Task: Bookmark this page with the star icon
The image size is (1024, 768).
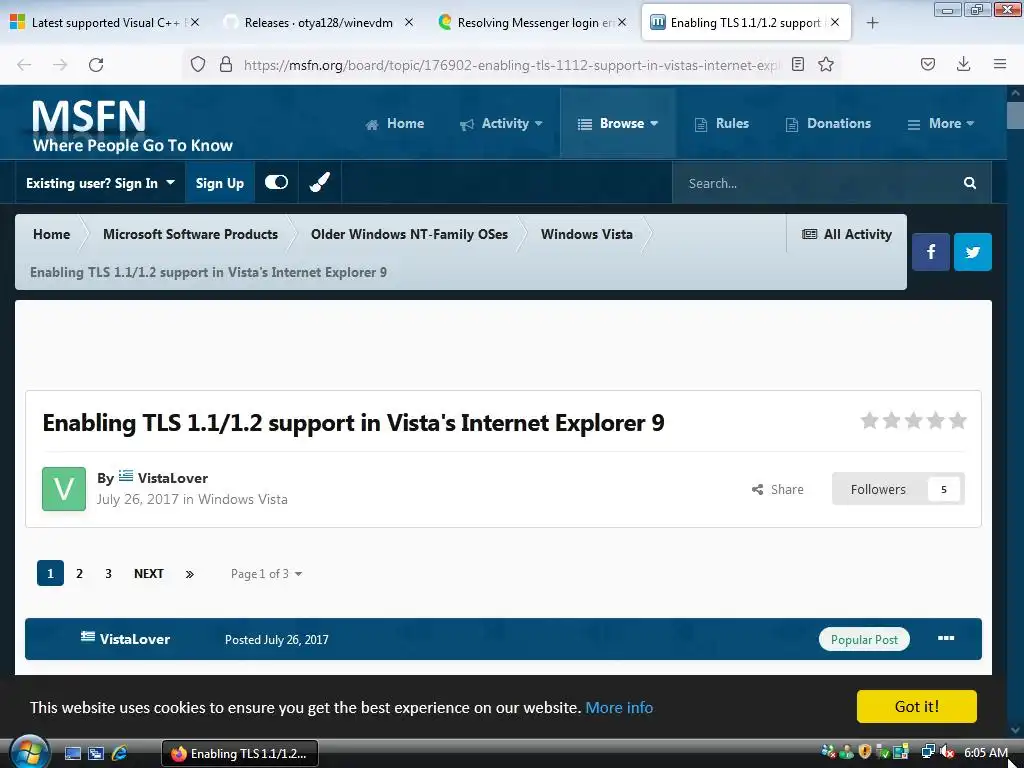Action: pyautogui.click(x=826, y=64)
